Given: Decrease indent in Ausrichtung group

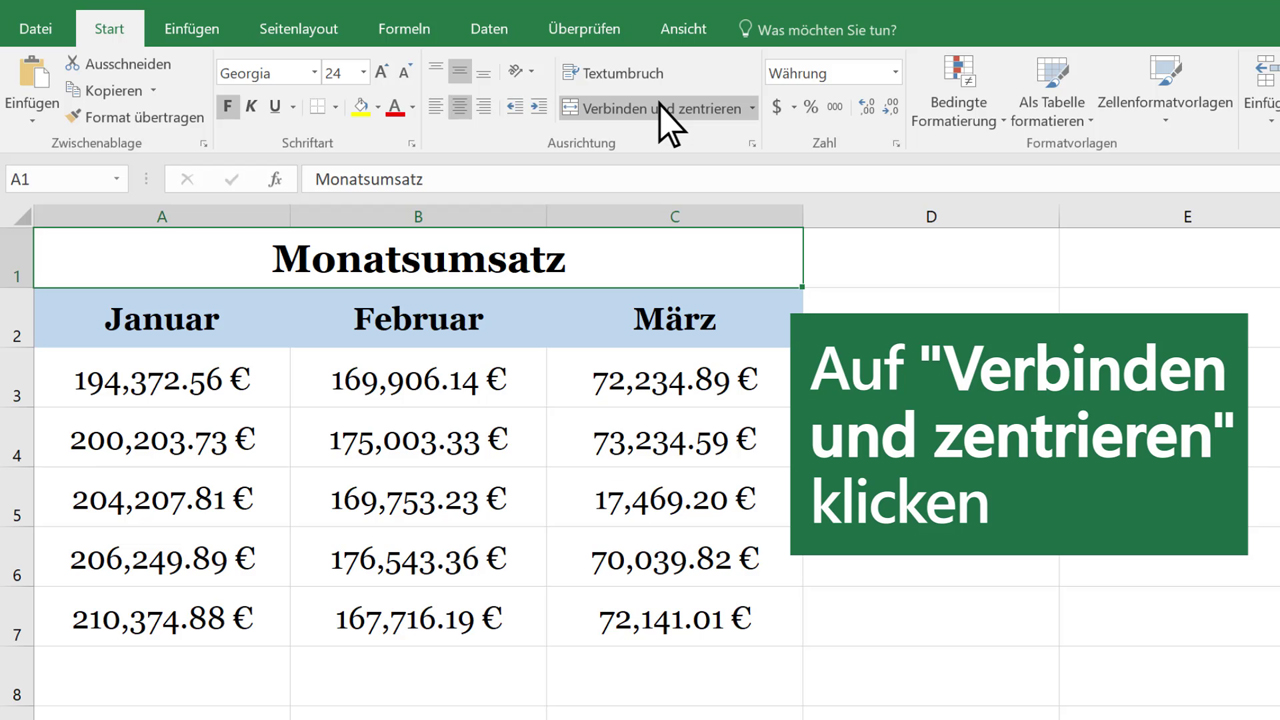Looking at the screenshot, I should point(515,106).
